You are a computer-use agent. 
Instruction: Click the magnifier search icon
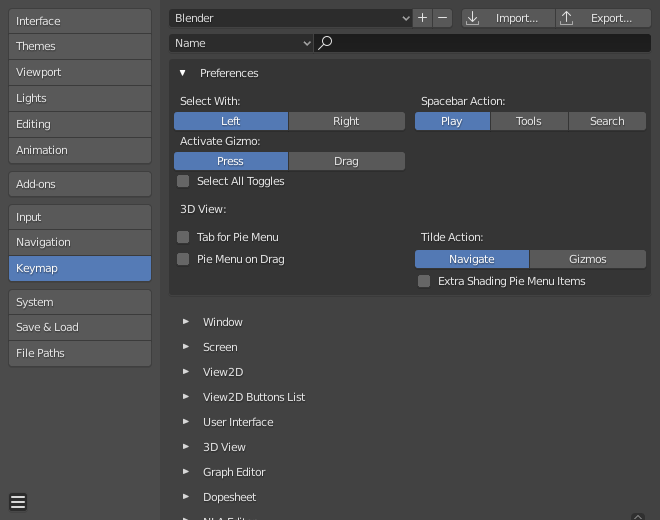pos(325,43)
